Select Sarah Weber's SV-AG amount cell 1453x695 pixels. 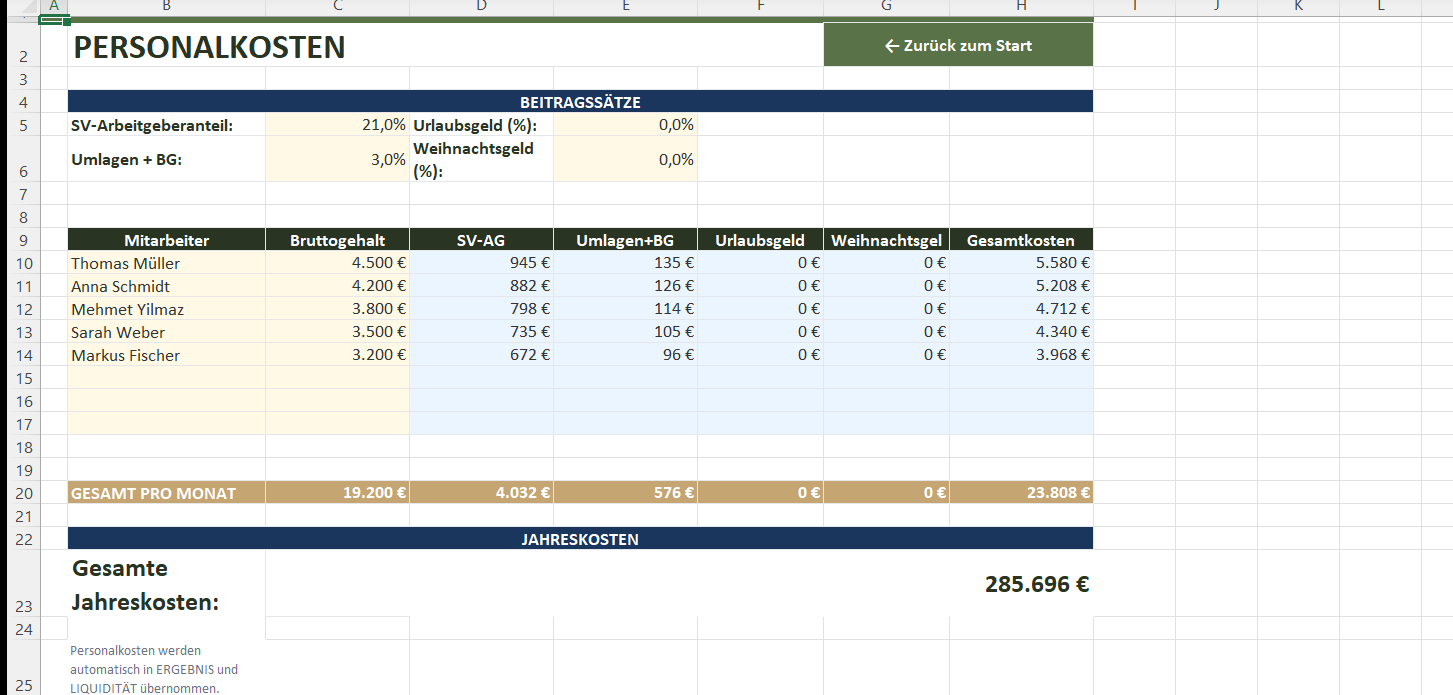pos(481,332)
